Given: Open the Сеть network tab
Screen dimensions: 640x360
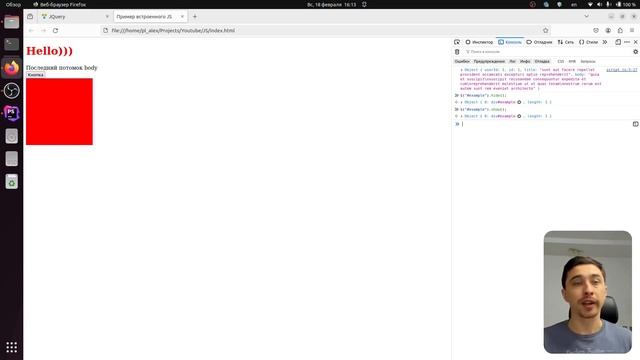Looking at the screenshot, I should point(566,42).
